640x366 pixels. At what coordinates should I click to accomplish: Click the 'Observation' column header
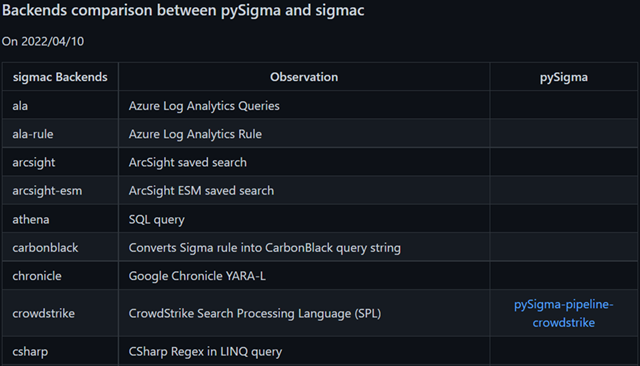pos(304,77)
